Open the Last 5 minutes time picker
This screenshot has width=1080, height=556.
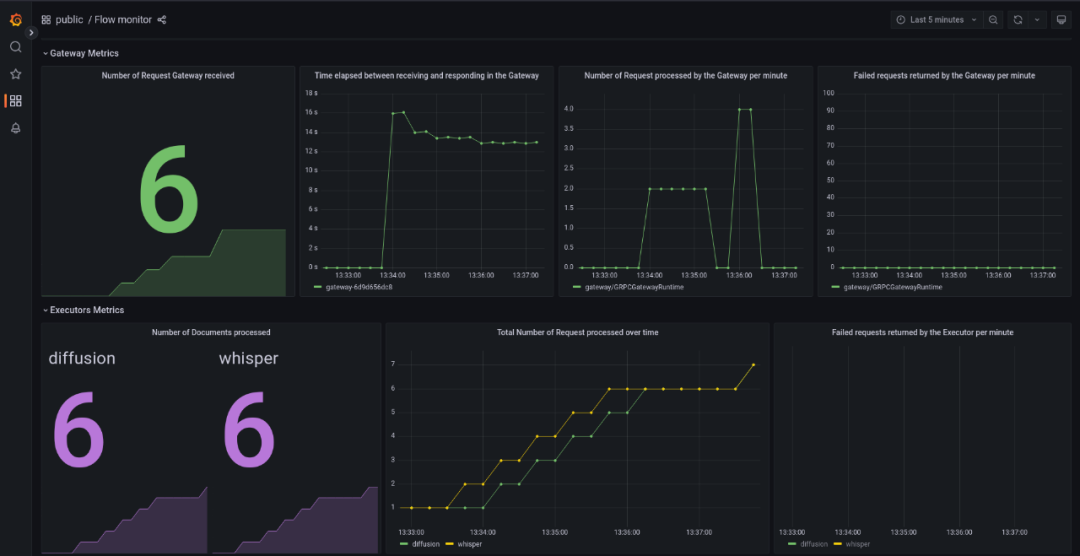pos(936,20)
